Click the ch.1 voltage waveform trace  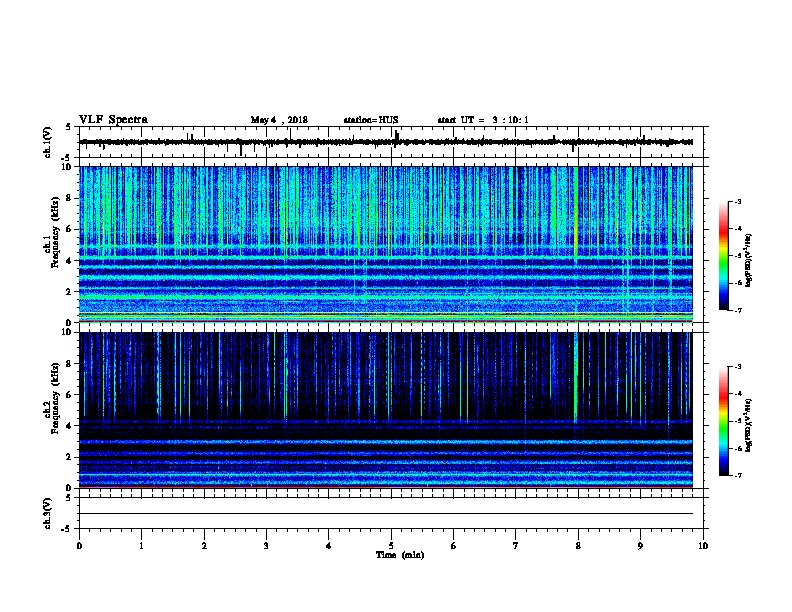(x=386, y=142)
